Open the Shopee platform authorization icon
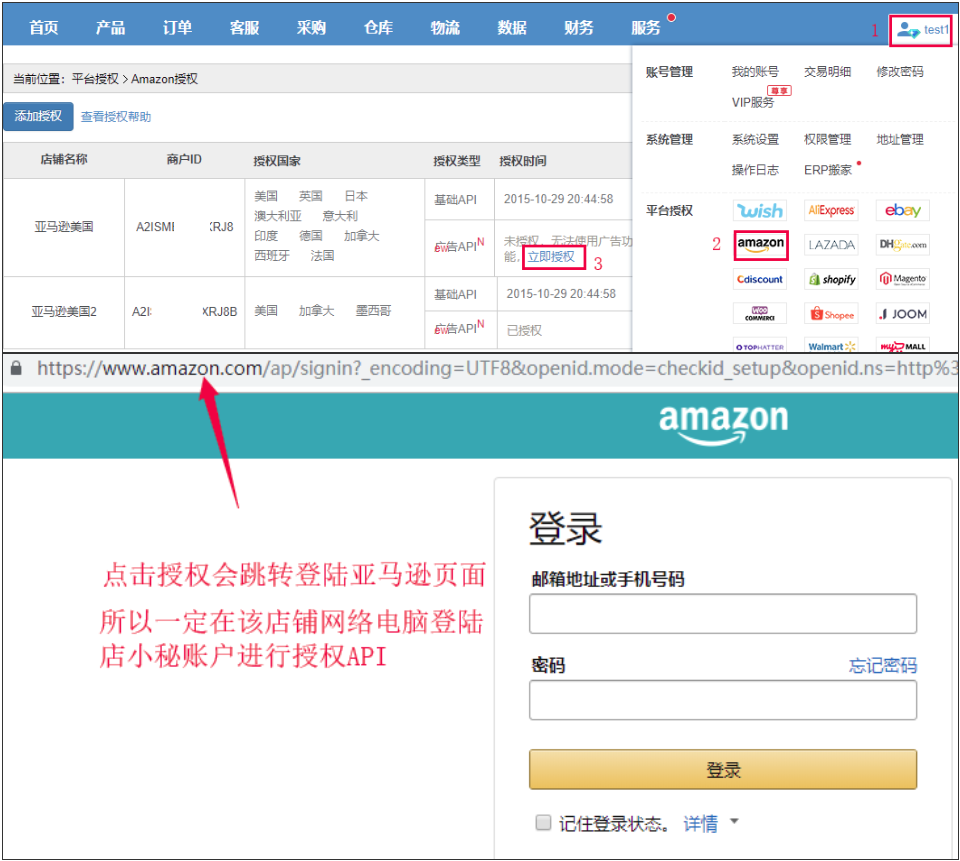The image size is (960, 861). [x=831, y=314]
